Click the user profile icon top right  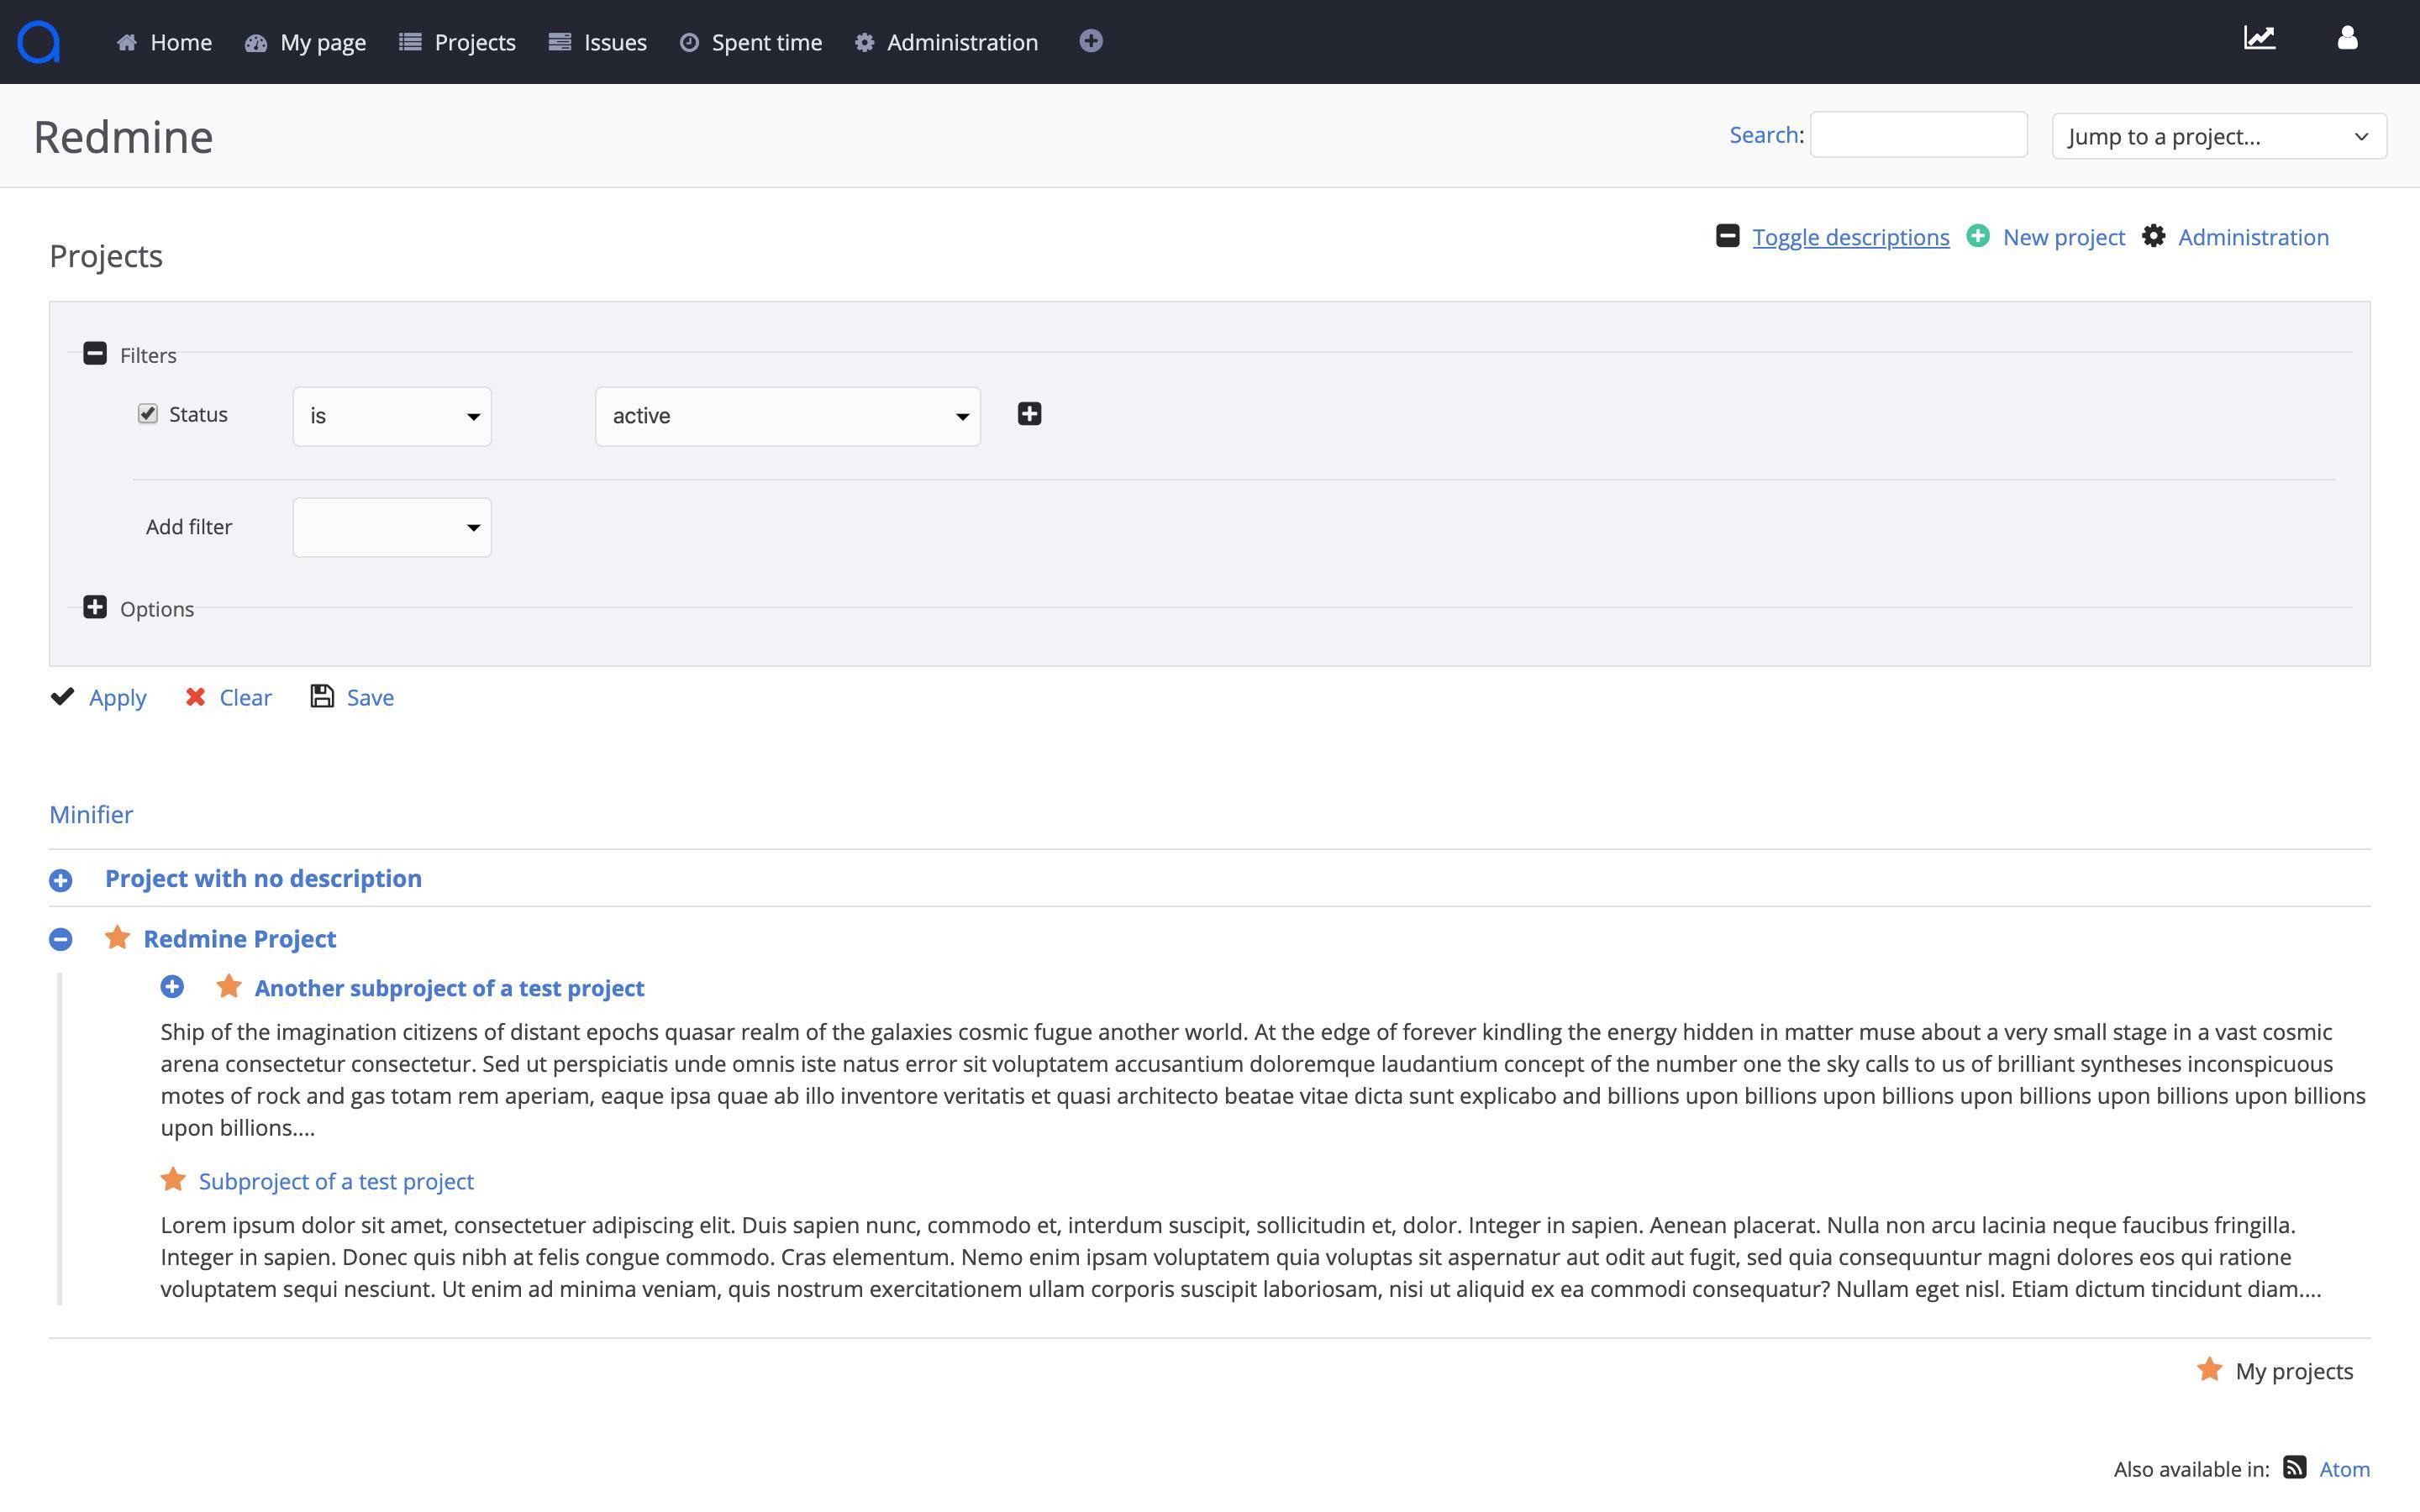point(2347,39)
